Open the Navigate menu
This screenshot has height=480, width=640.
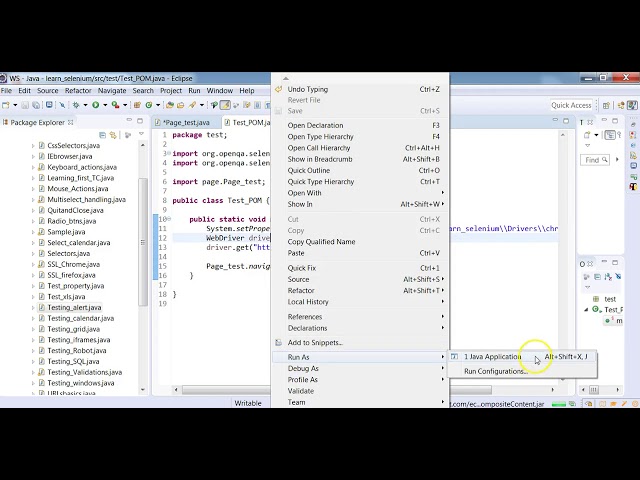112,91
